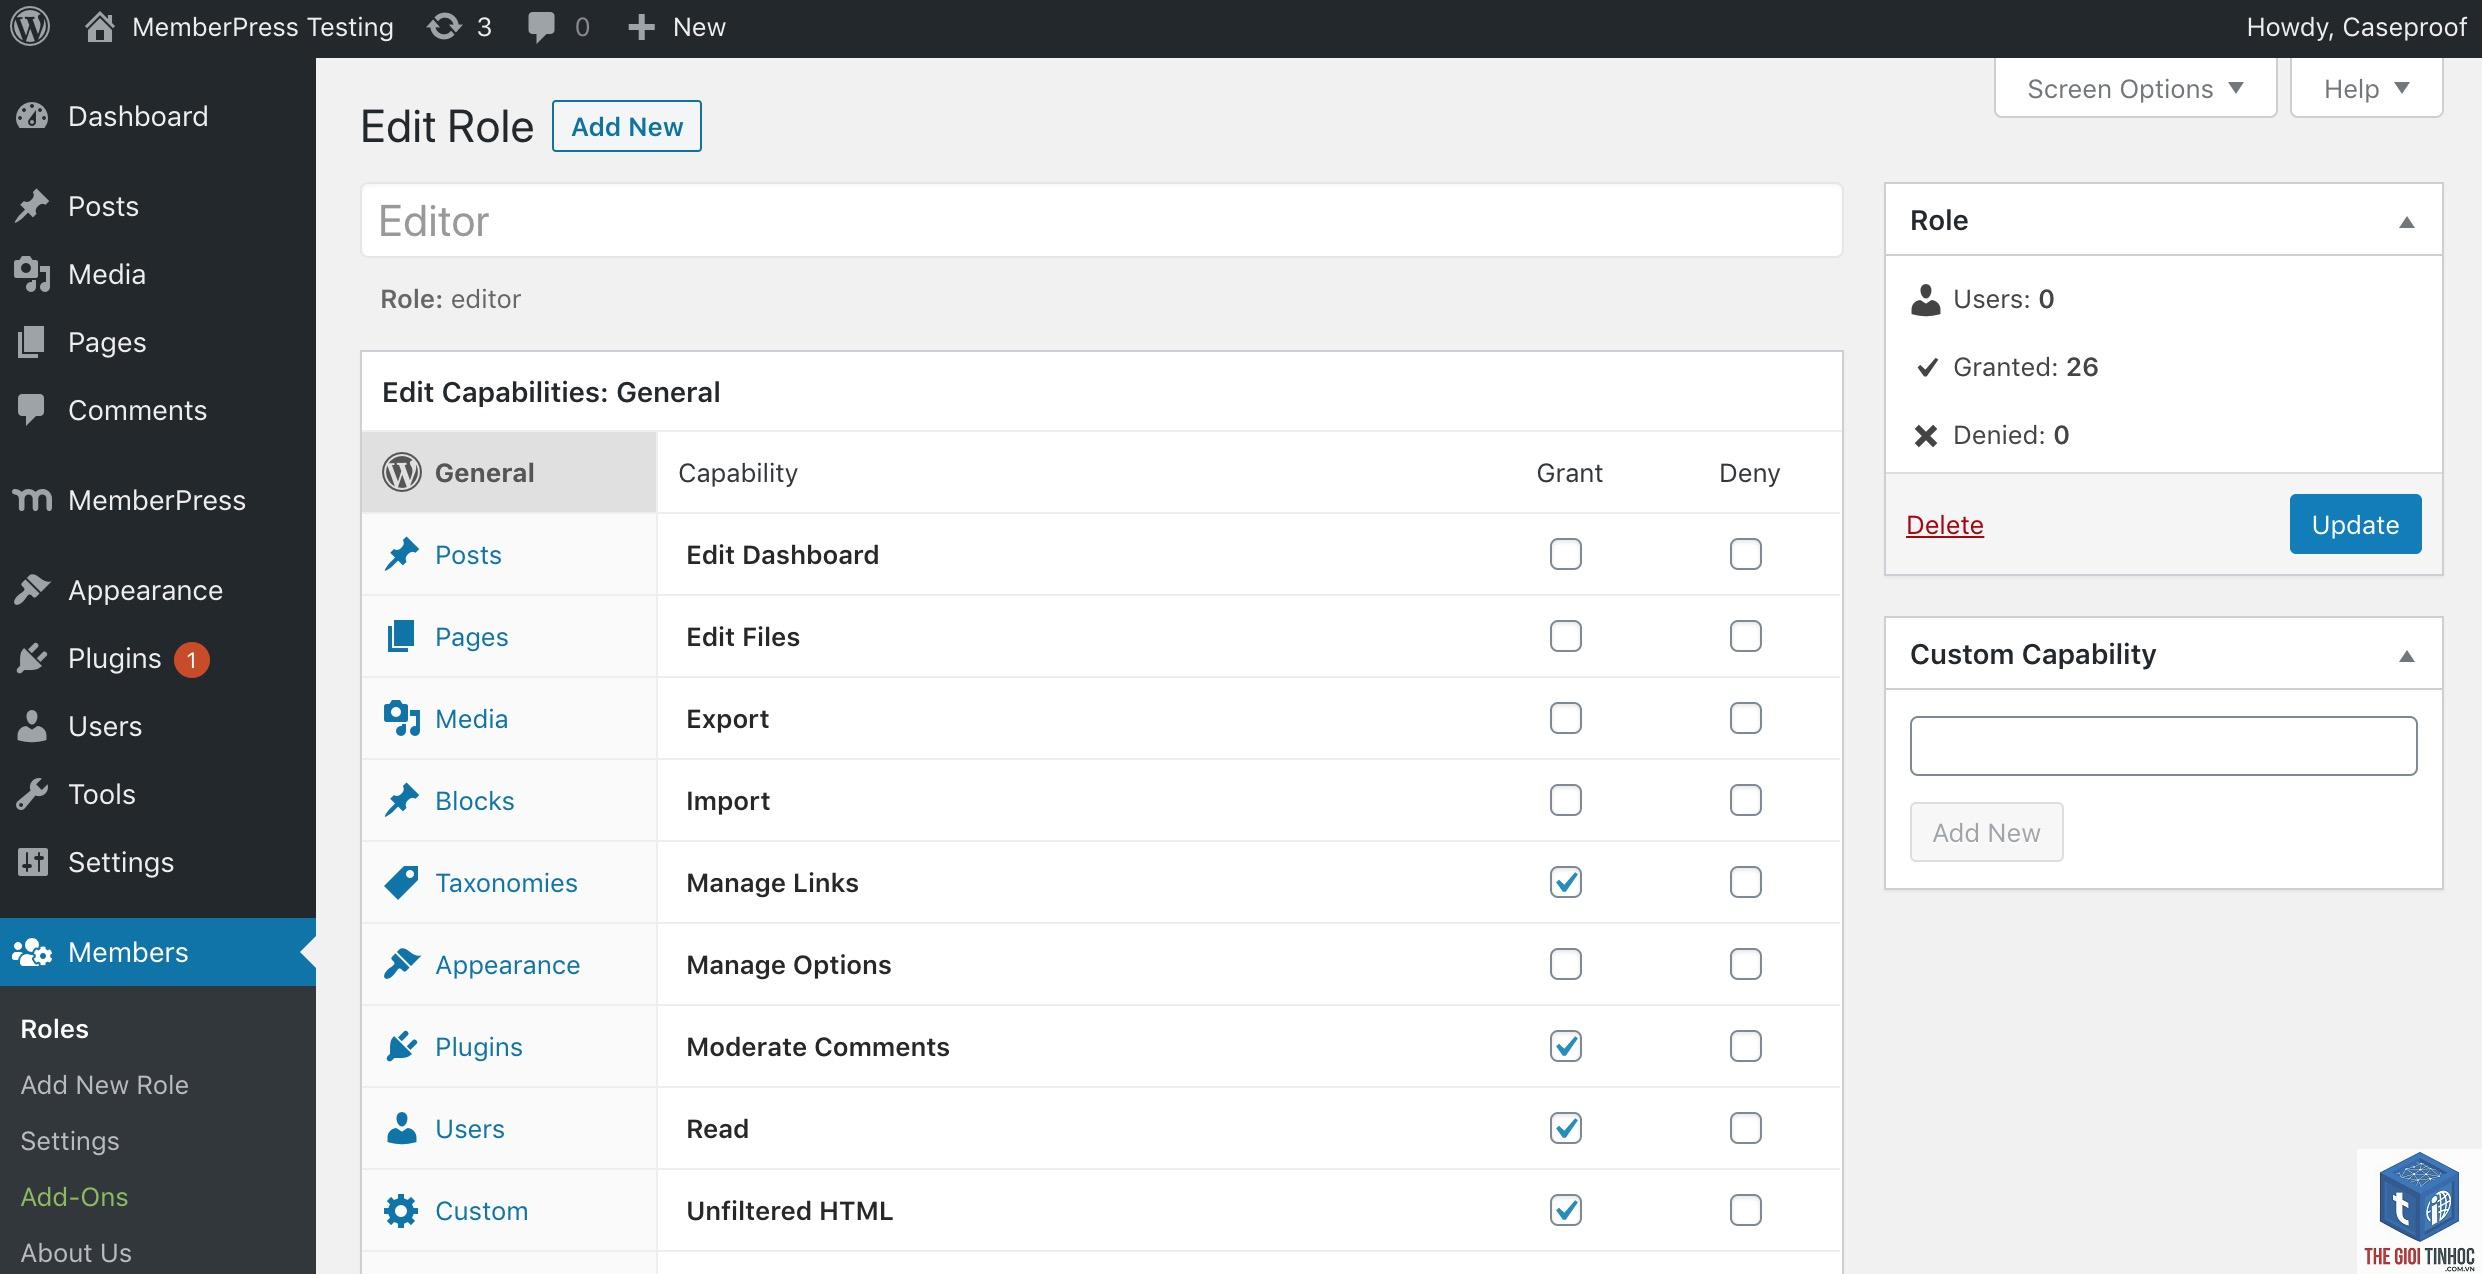
Task: Check Deny for Import capability
Action: 1746,800
